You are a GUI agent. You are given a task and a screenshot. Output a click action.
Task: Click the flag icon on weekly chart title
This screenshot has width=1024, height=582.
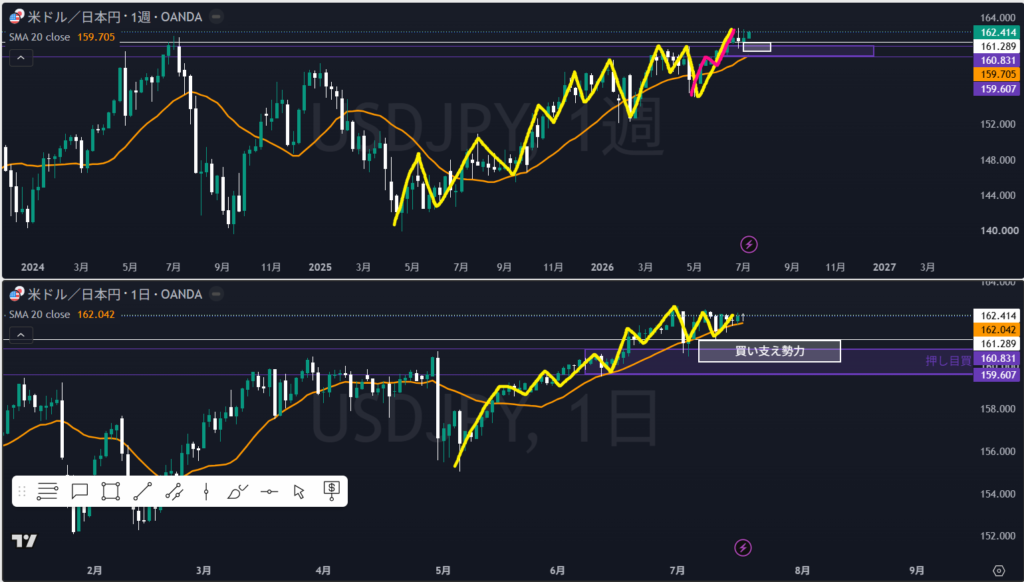[16, 17]
